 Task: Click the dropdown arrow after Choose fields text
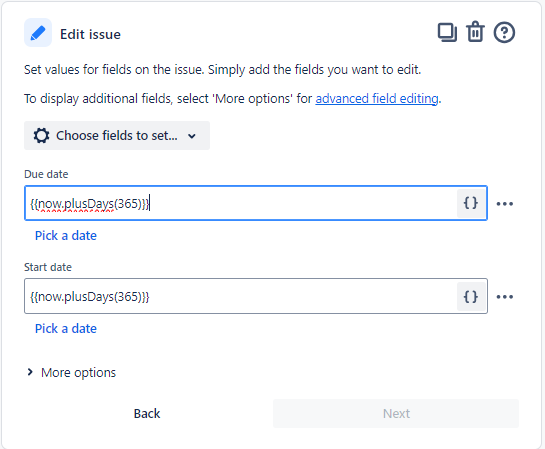coord(192,136)
